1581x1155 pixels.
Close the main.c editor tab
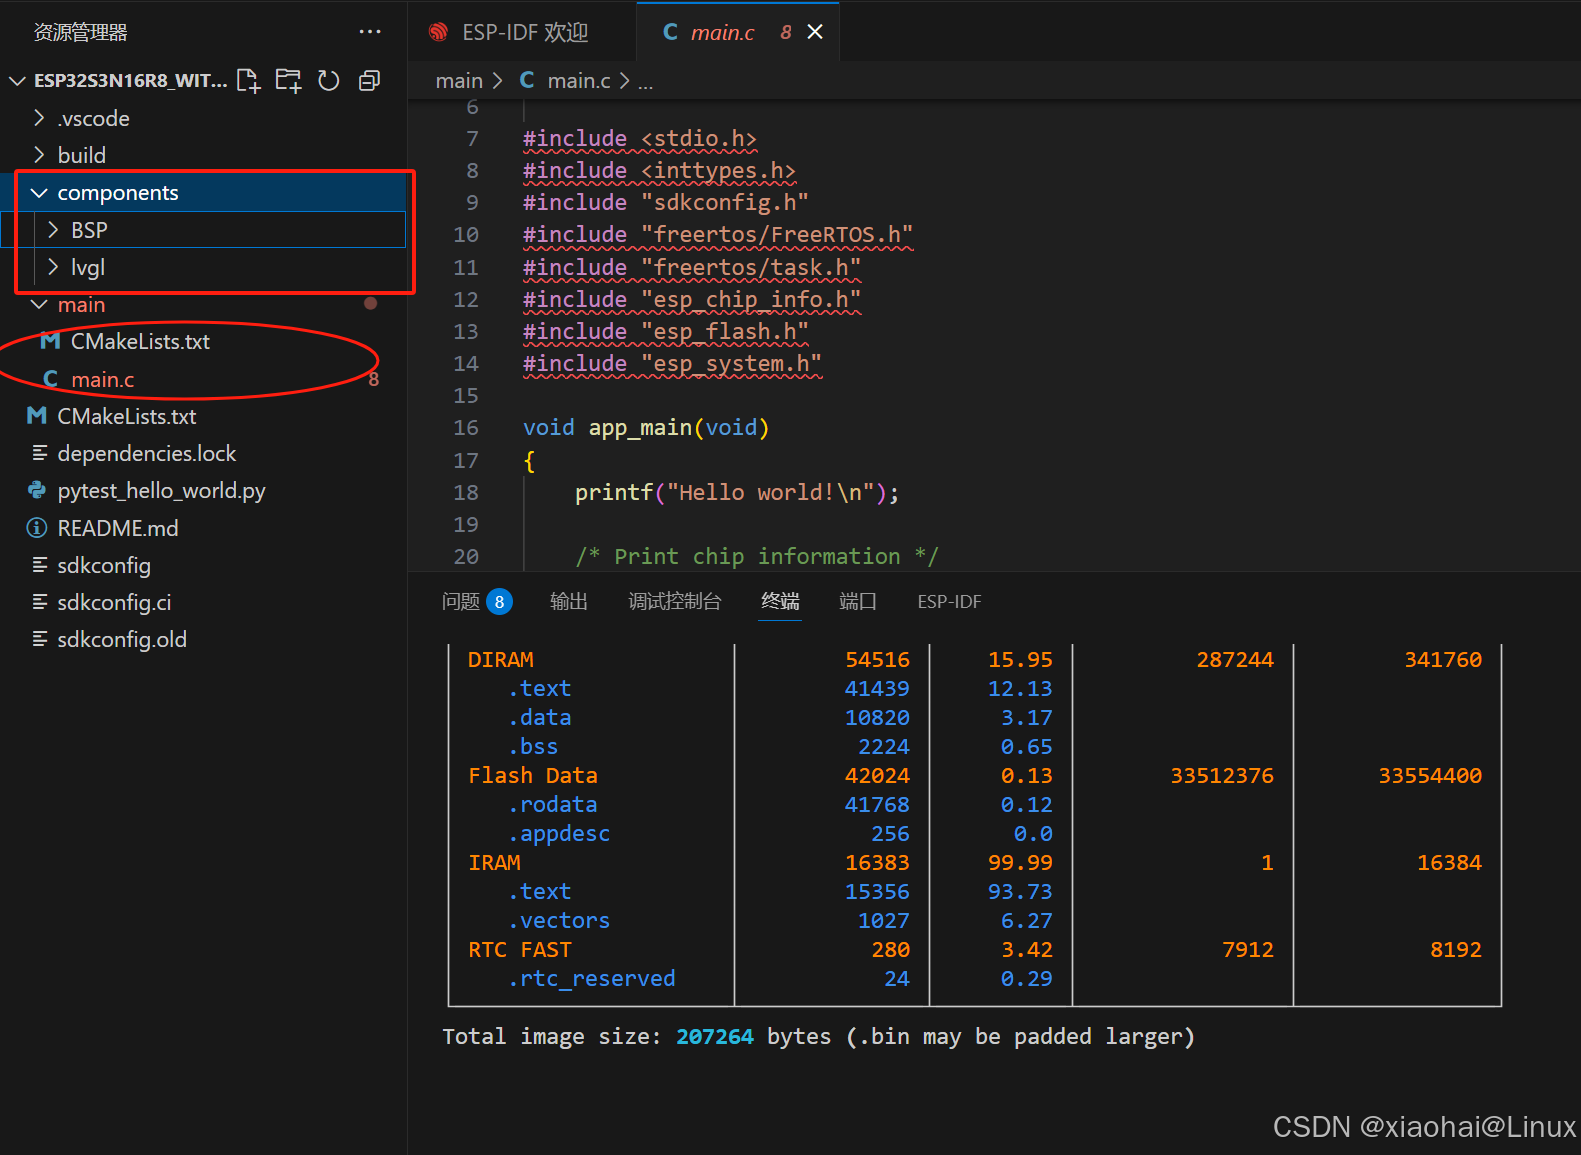[815, 32]
